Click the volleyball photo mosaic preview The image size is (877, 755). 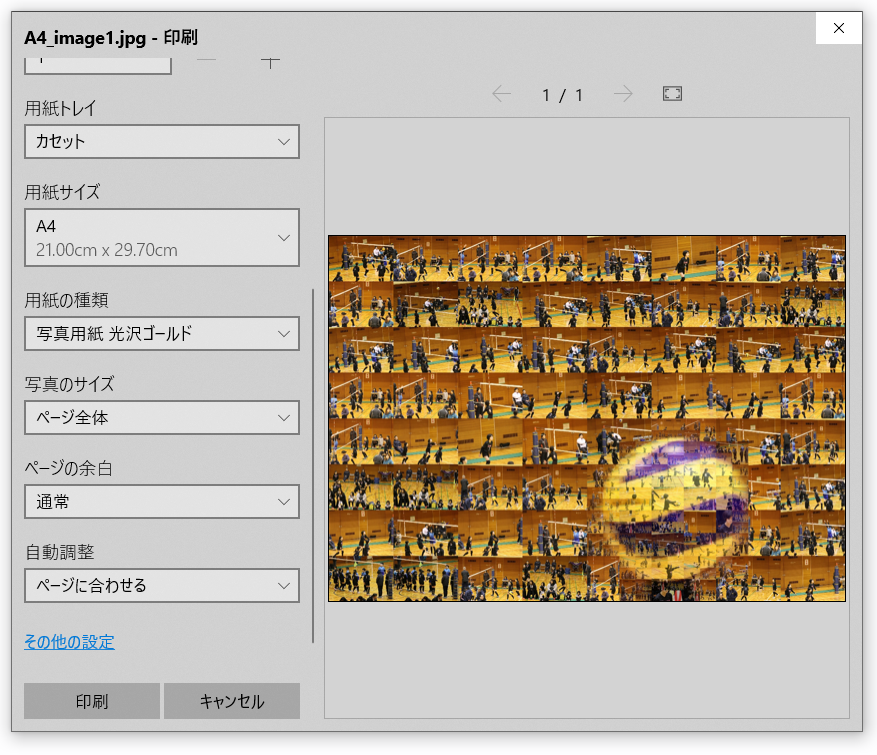click(587, 418)
